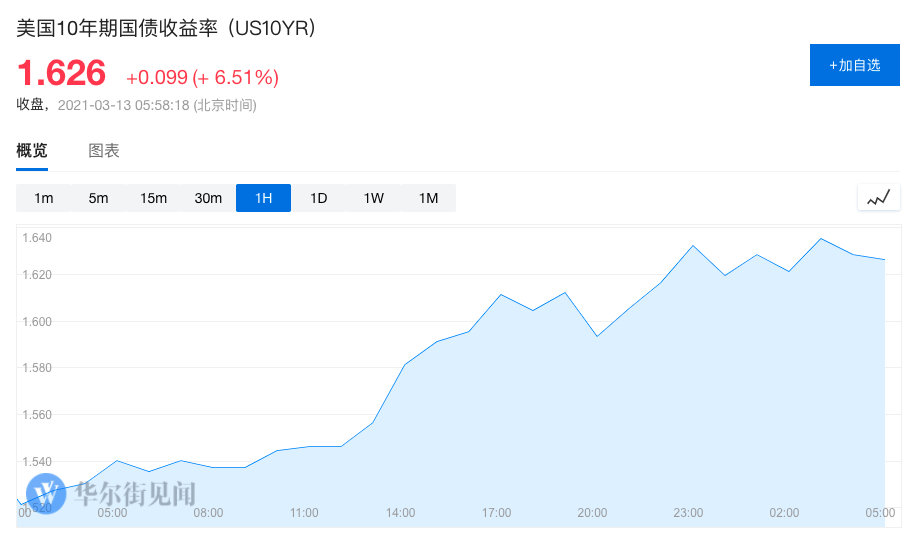
Task: Choose the 30m timeframe
Action: tap(208, 198)
